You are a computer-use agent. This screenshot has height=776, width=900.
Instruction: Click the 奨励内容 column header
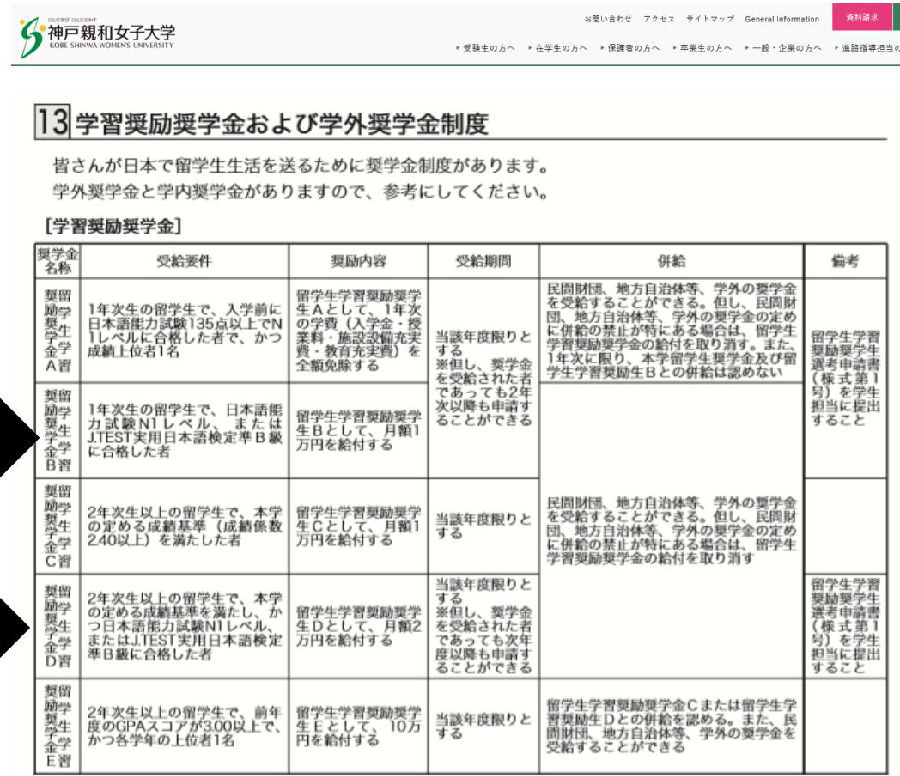point(358,261)
